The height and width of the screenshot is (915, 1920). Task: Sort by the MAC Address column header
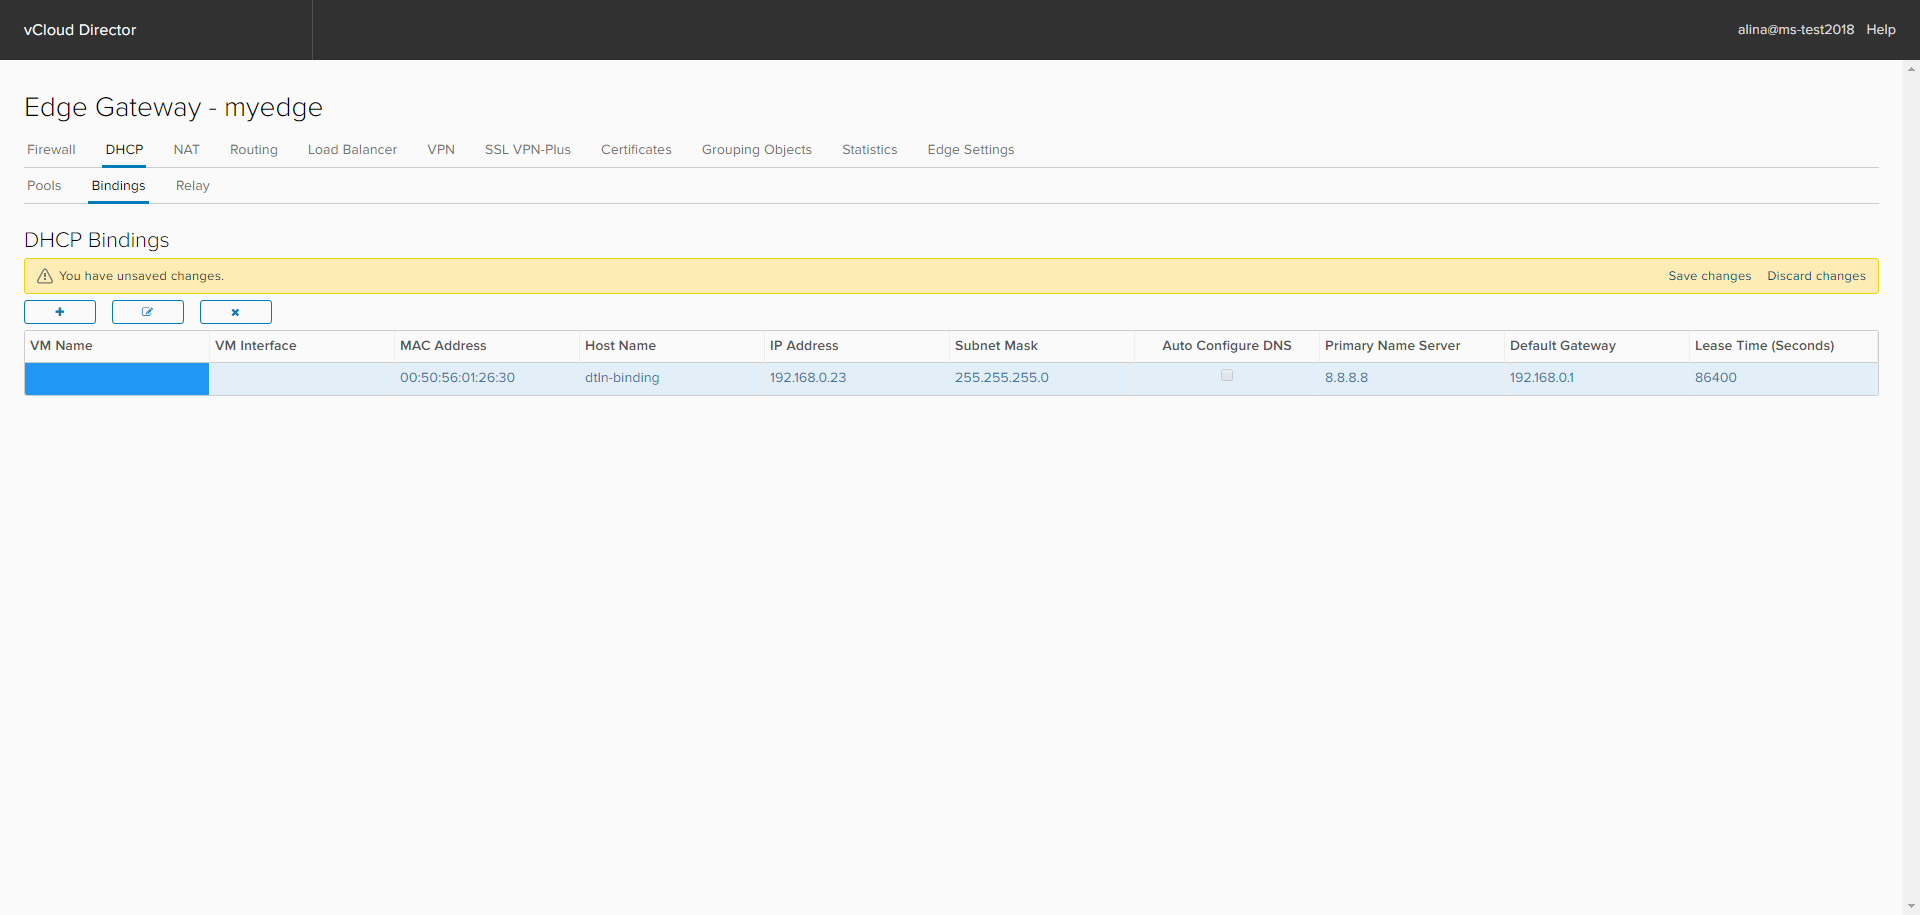coord(443,346)
